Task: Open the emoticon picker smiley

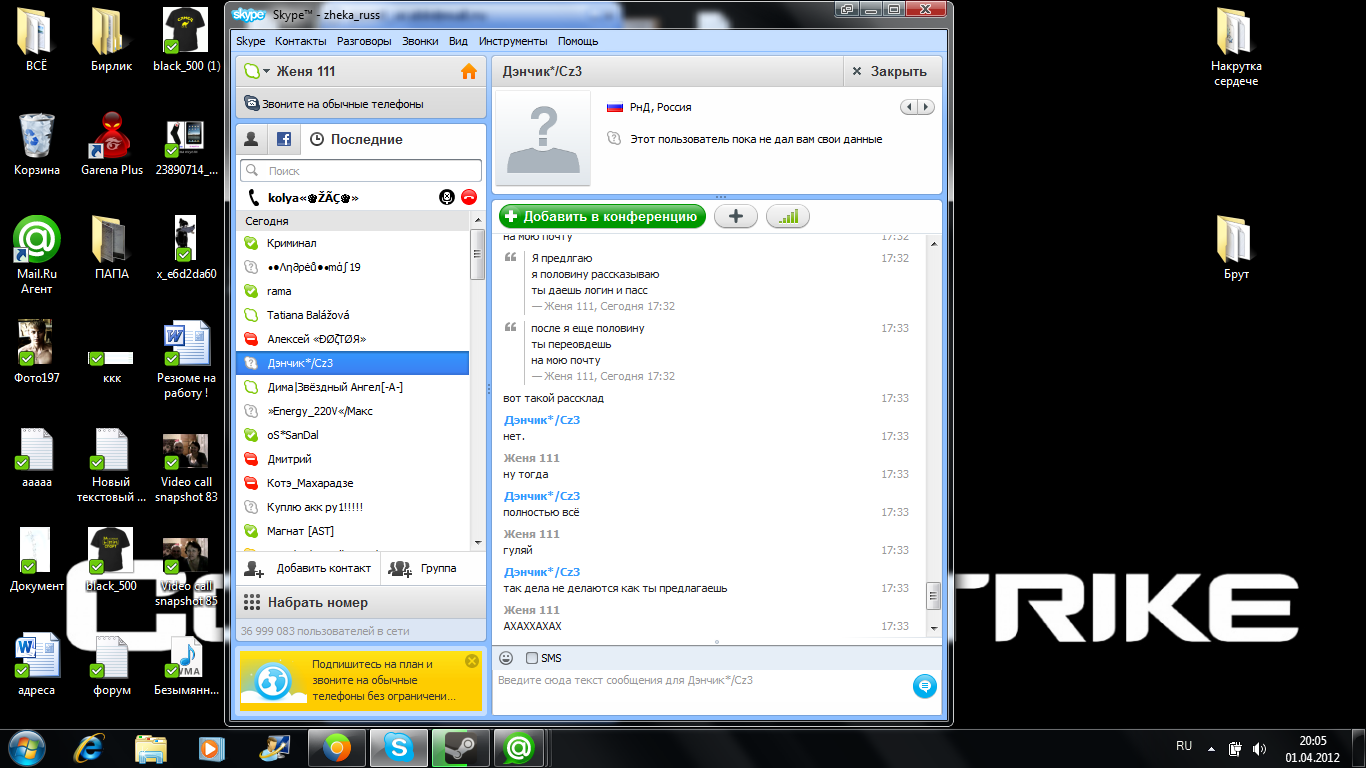Action: point(506,658)
